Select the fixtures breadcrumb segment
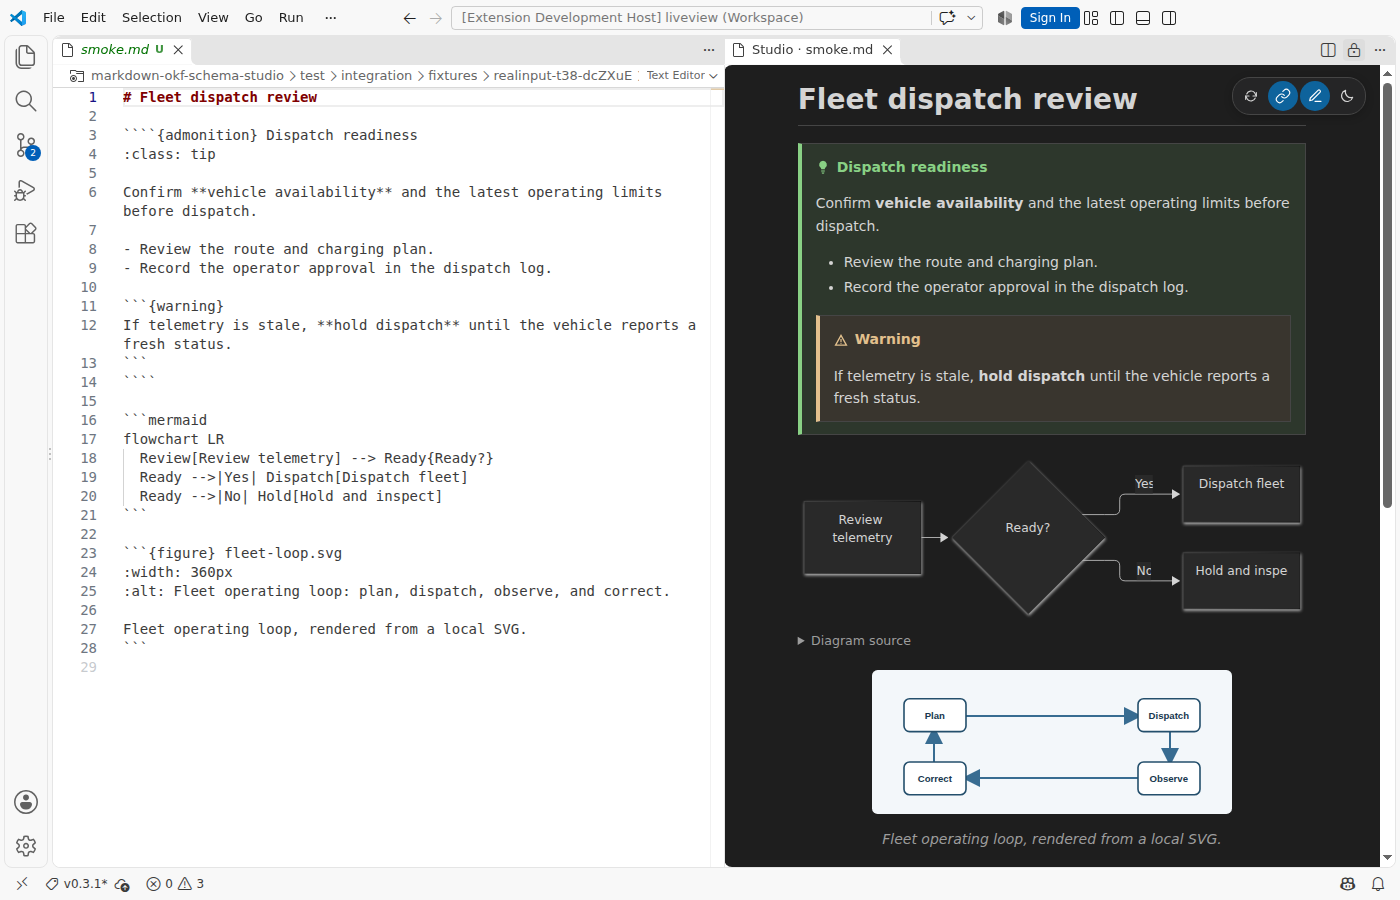The image size is (1400, 900). (x=453, y=76)
